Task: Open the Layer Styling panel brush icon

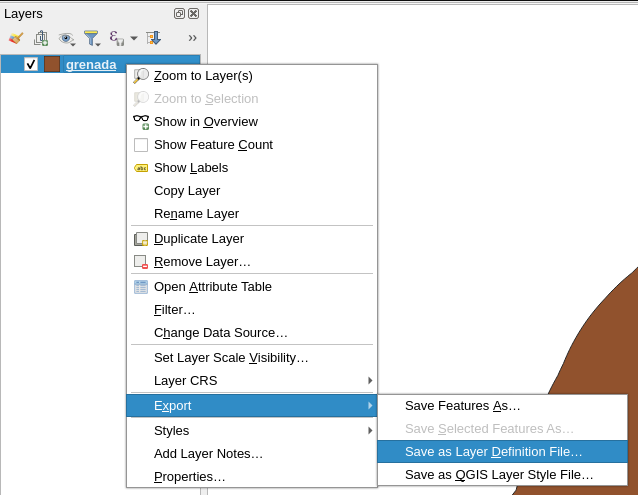Action: (16, 38)
